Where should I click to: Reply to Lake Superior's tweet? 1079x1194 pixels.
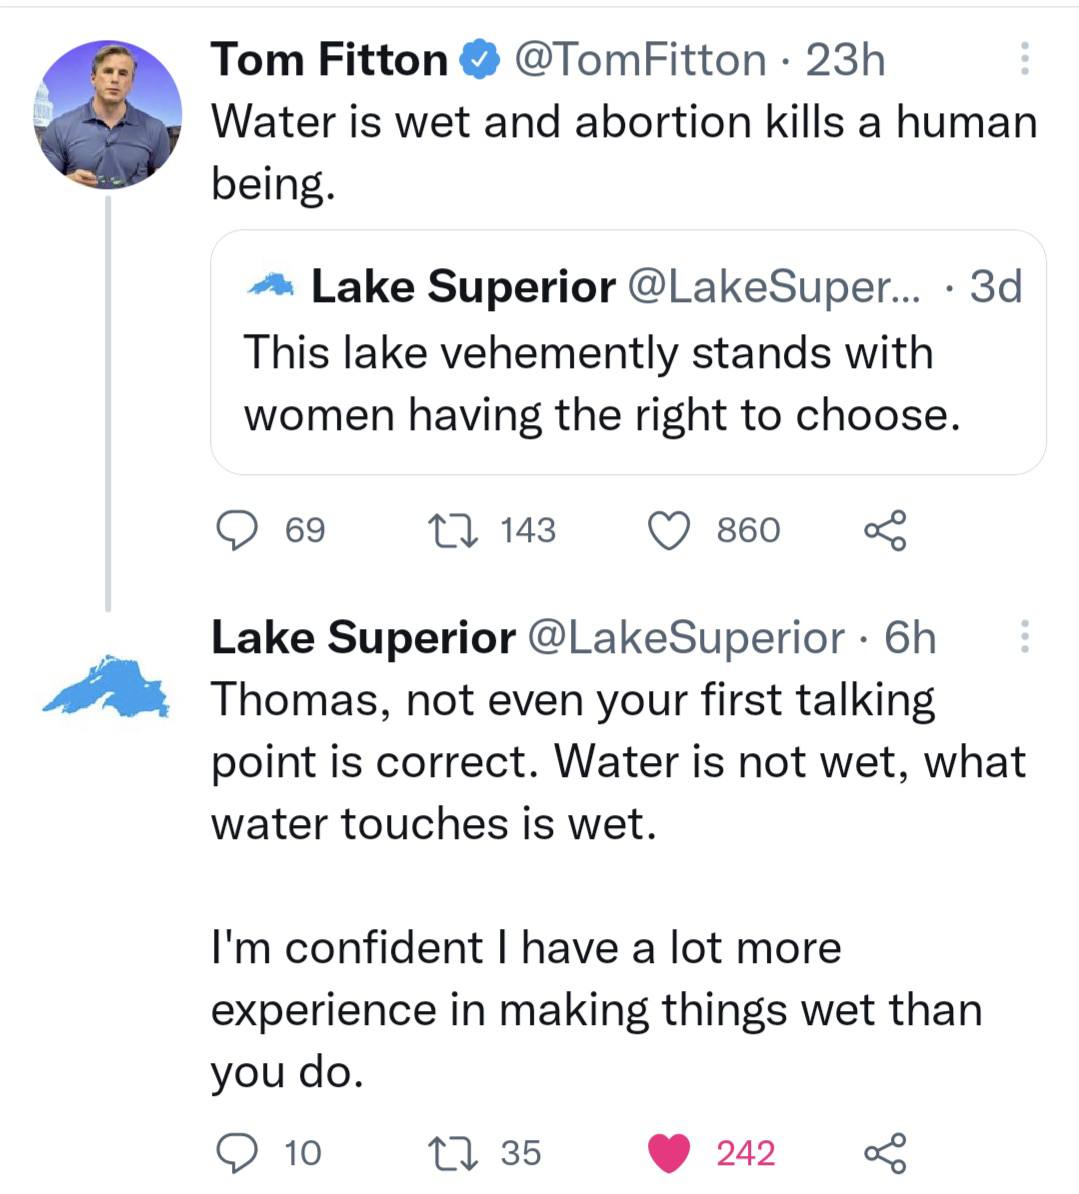[237, 1152]
